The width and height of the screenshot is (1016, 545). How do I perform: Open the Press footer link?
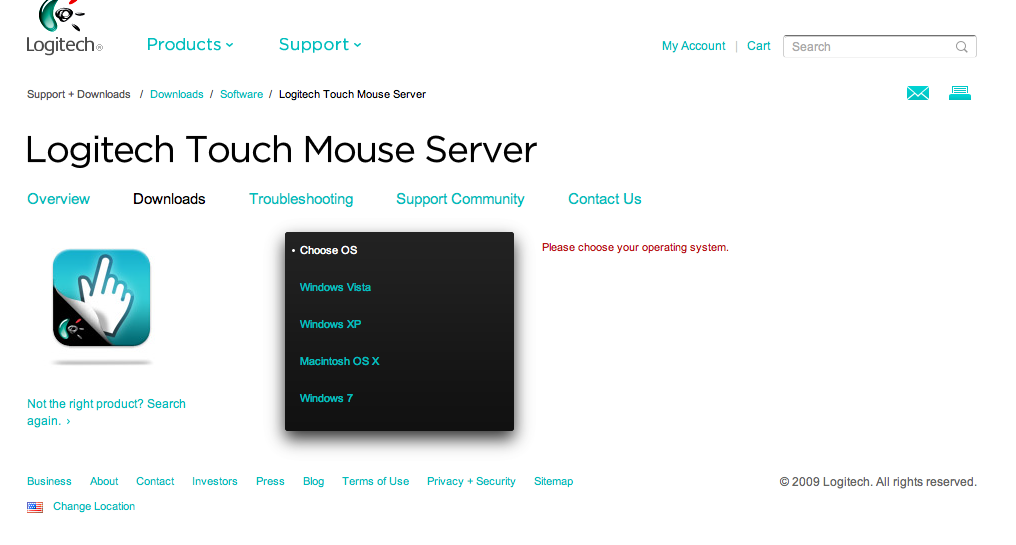[x=270, y=481]
